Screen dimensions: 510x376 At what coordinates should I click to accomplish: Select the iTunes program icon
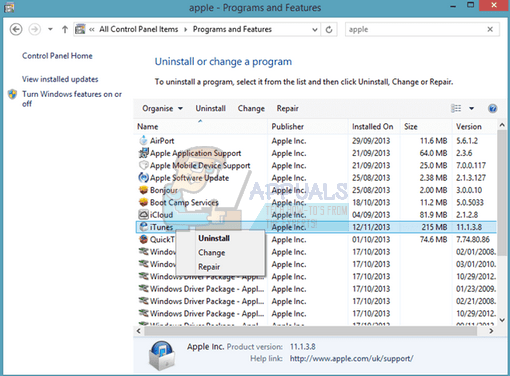click(143, 227)
